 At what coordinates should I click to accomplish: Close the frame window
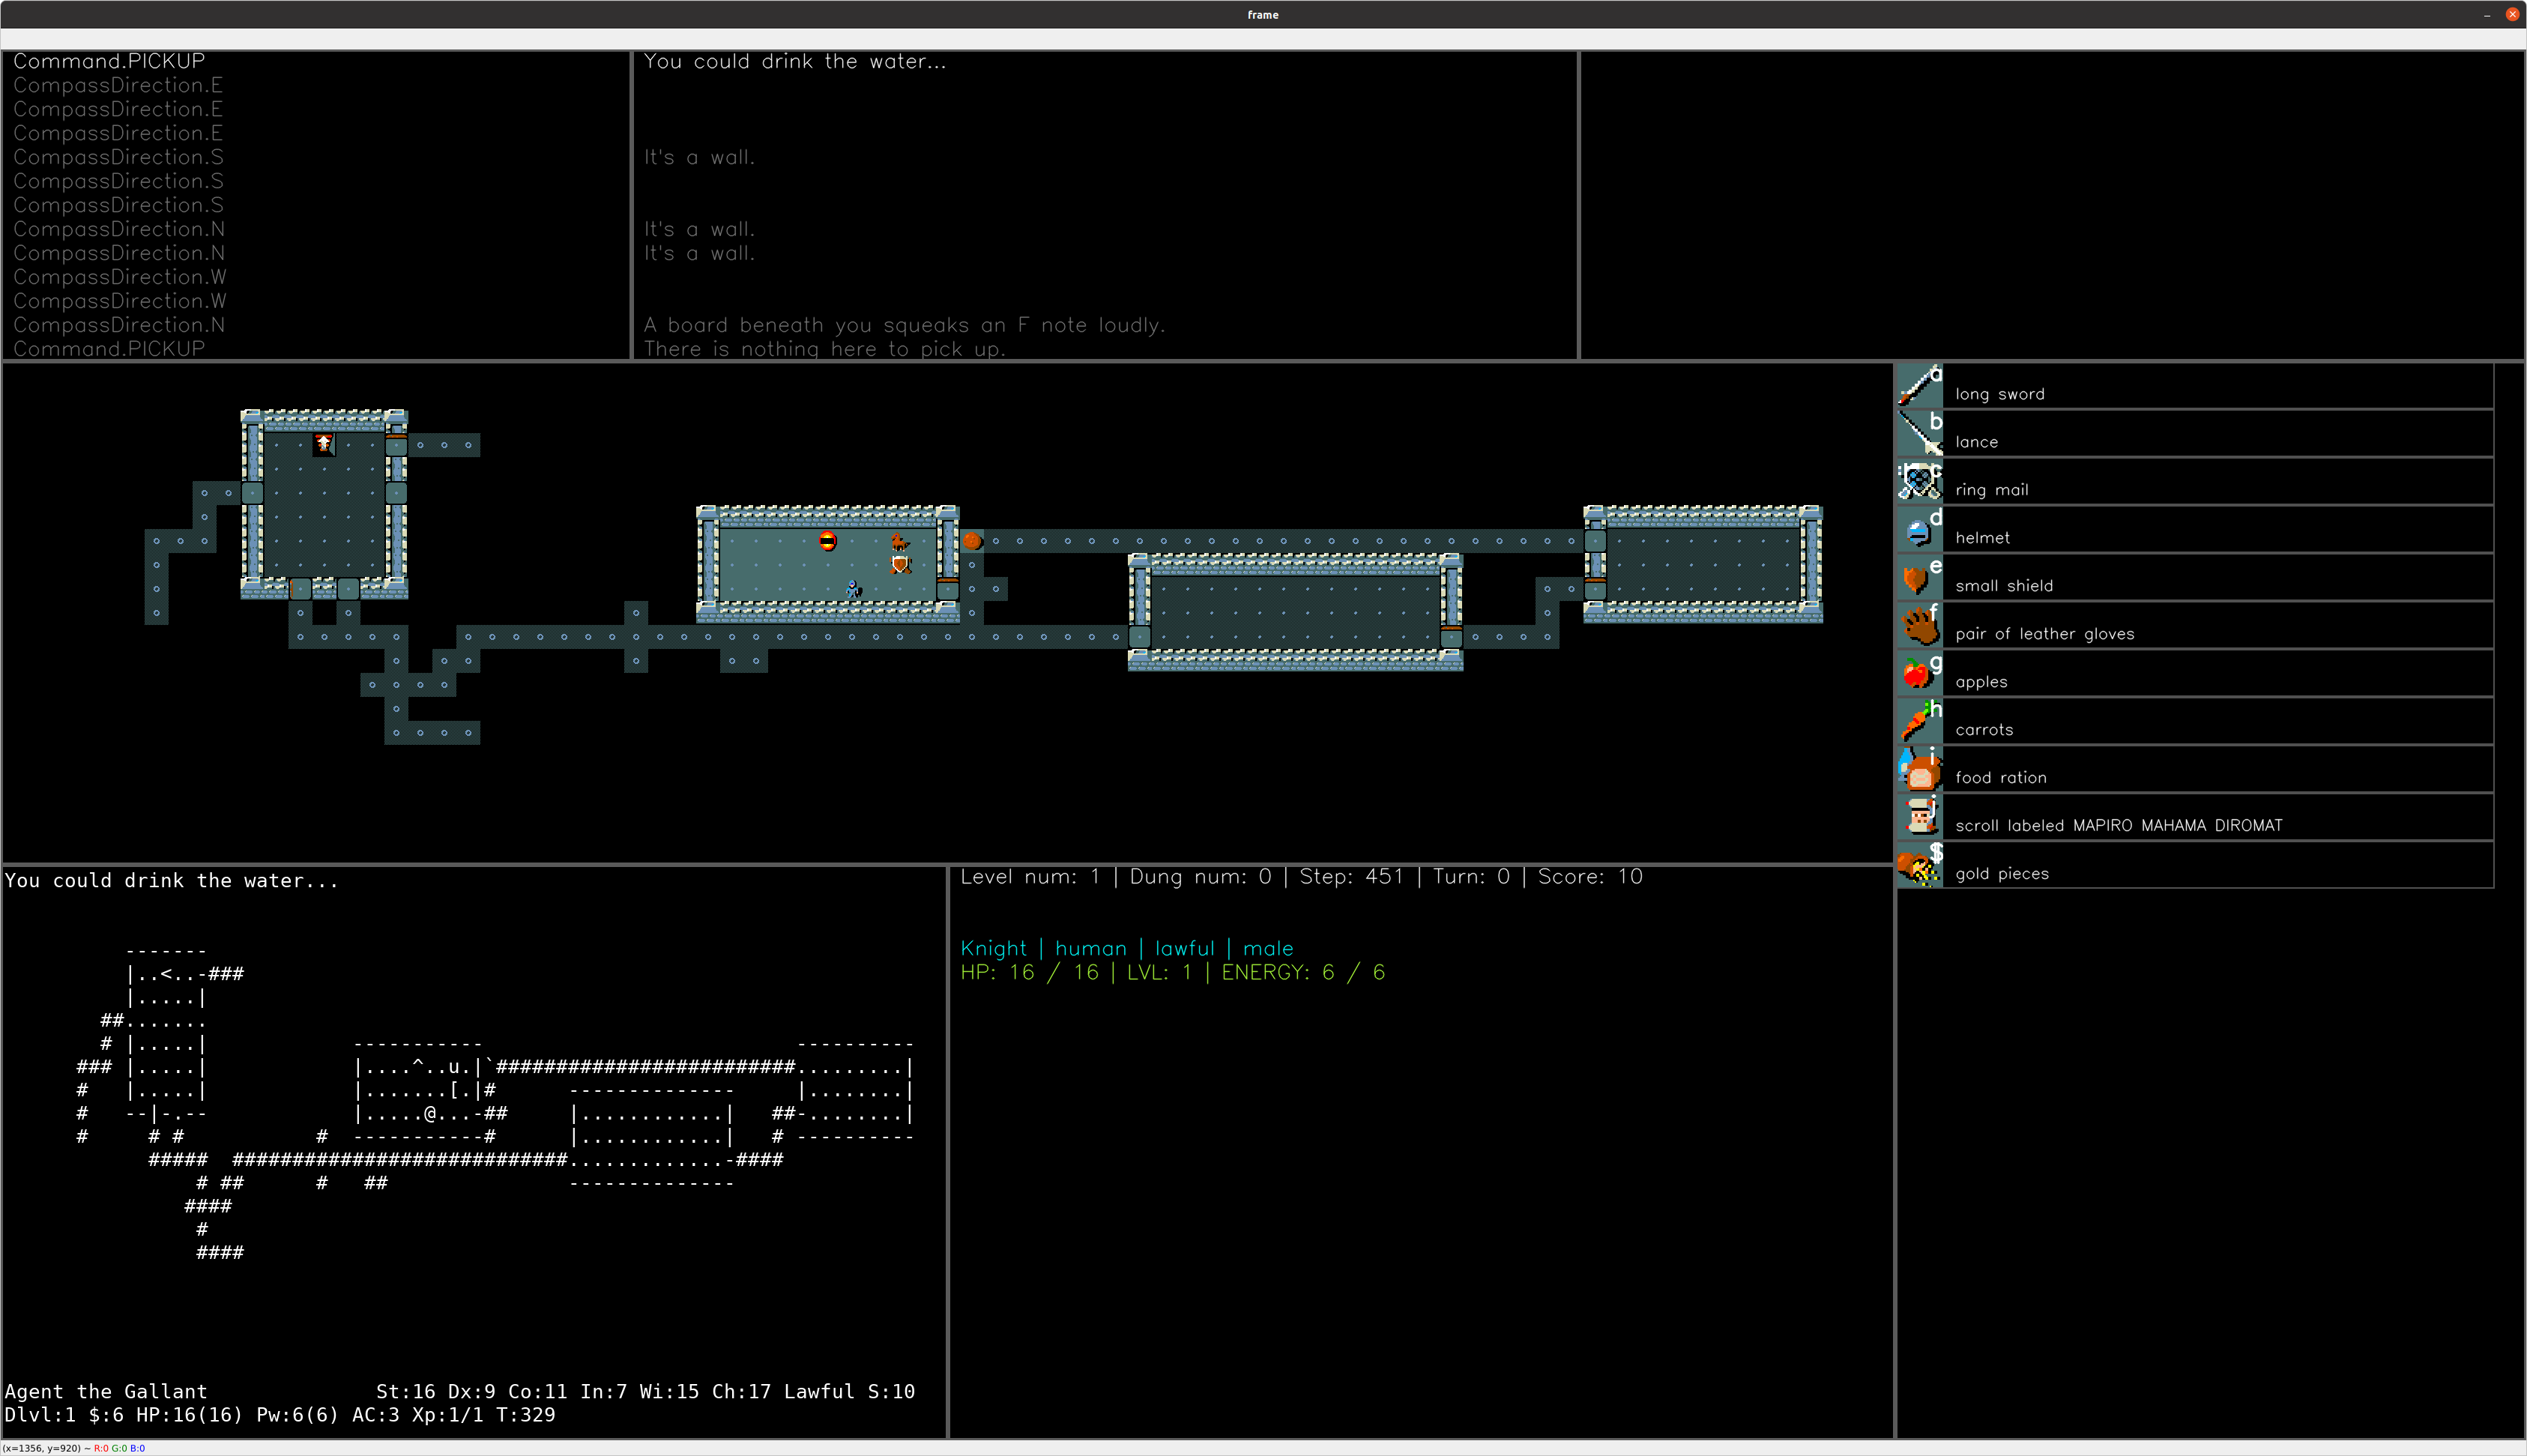click(x=2512, y=14)
